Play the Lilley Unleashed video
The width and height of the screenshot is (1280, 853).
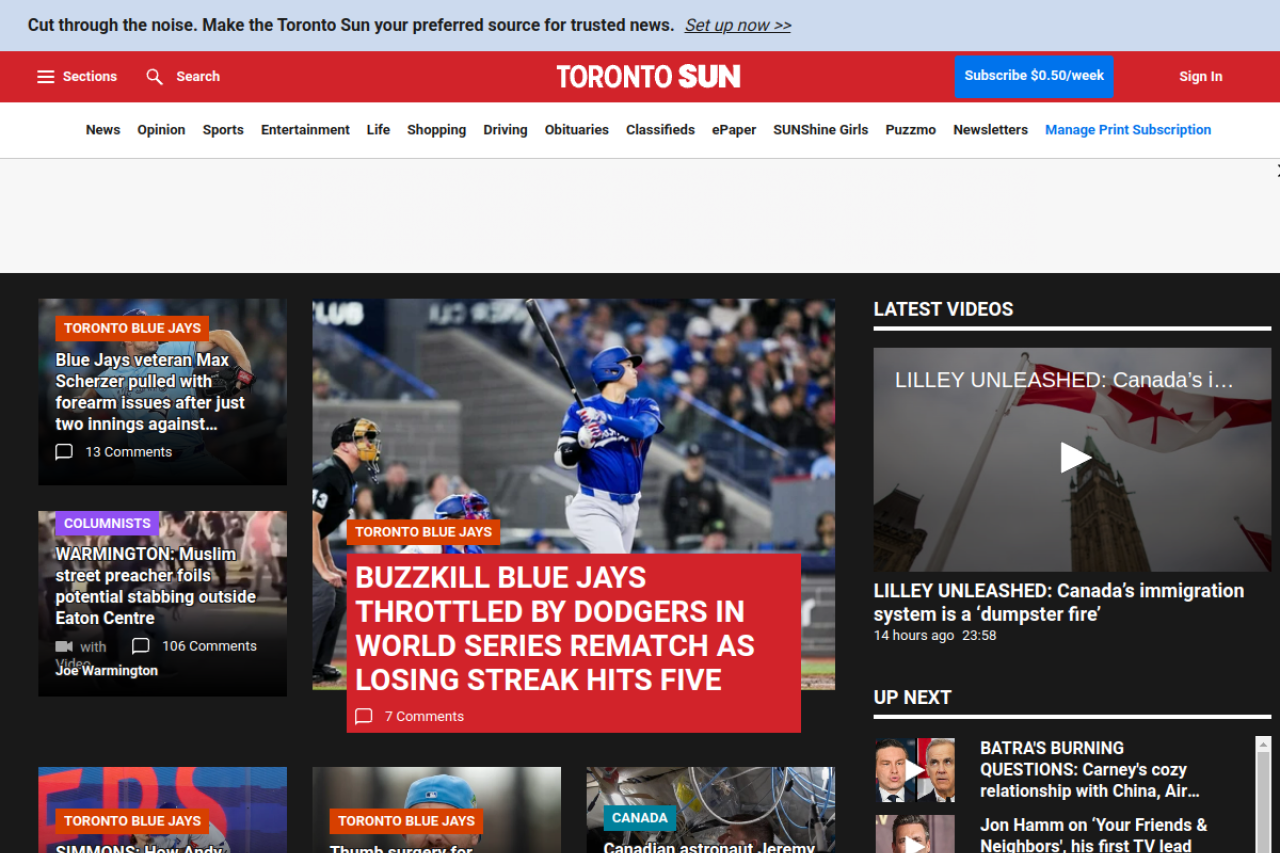click(x=1075, y=457)
